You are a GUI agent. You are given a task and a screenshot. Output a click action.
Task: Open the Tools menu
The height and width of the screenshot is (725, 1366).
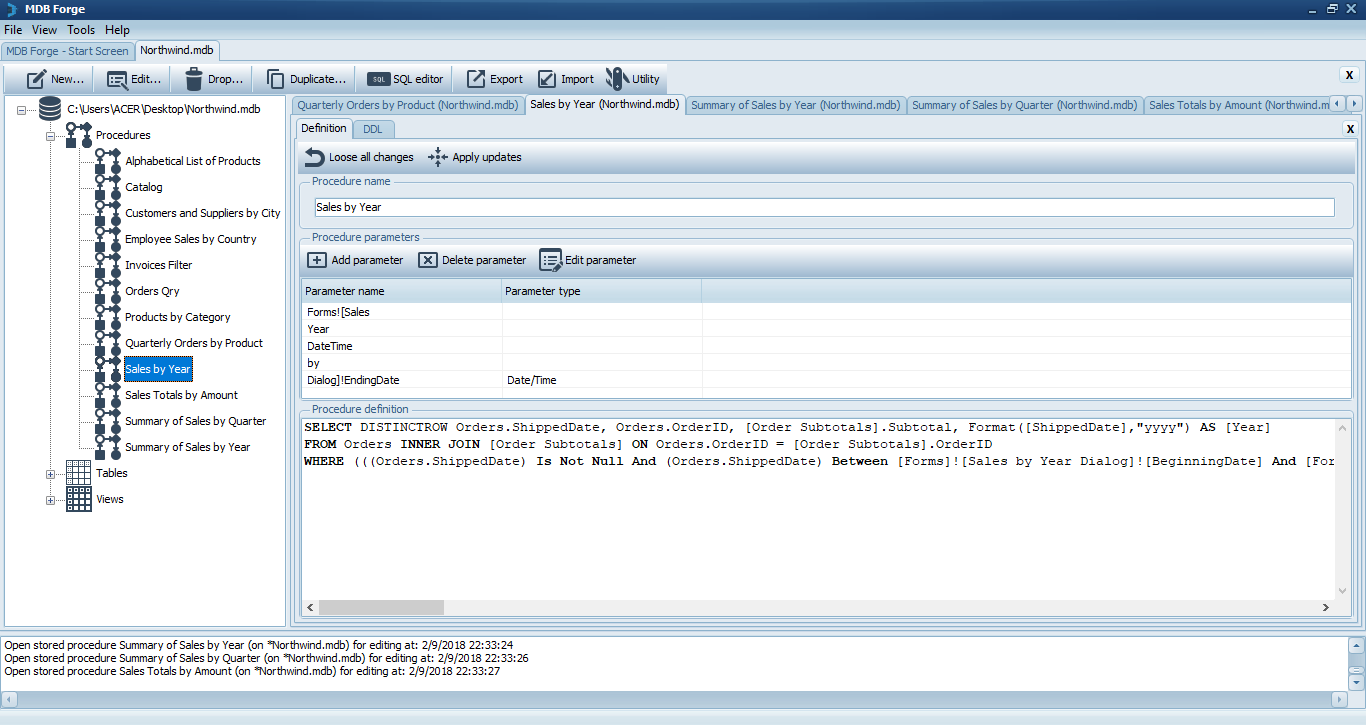coord(81,30)
